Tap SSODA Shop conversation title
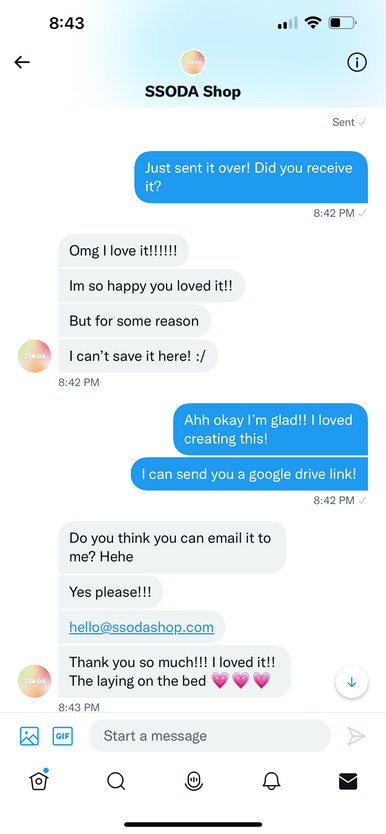 tap(193, 91)
